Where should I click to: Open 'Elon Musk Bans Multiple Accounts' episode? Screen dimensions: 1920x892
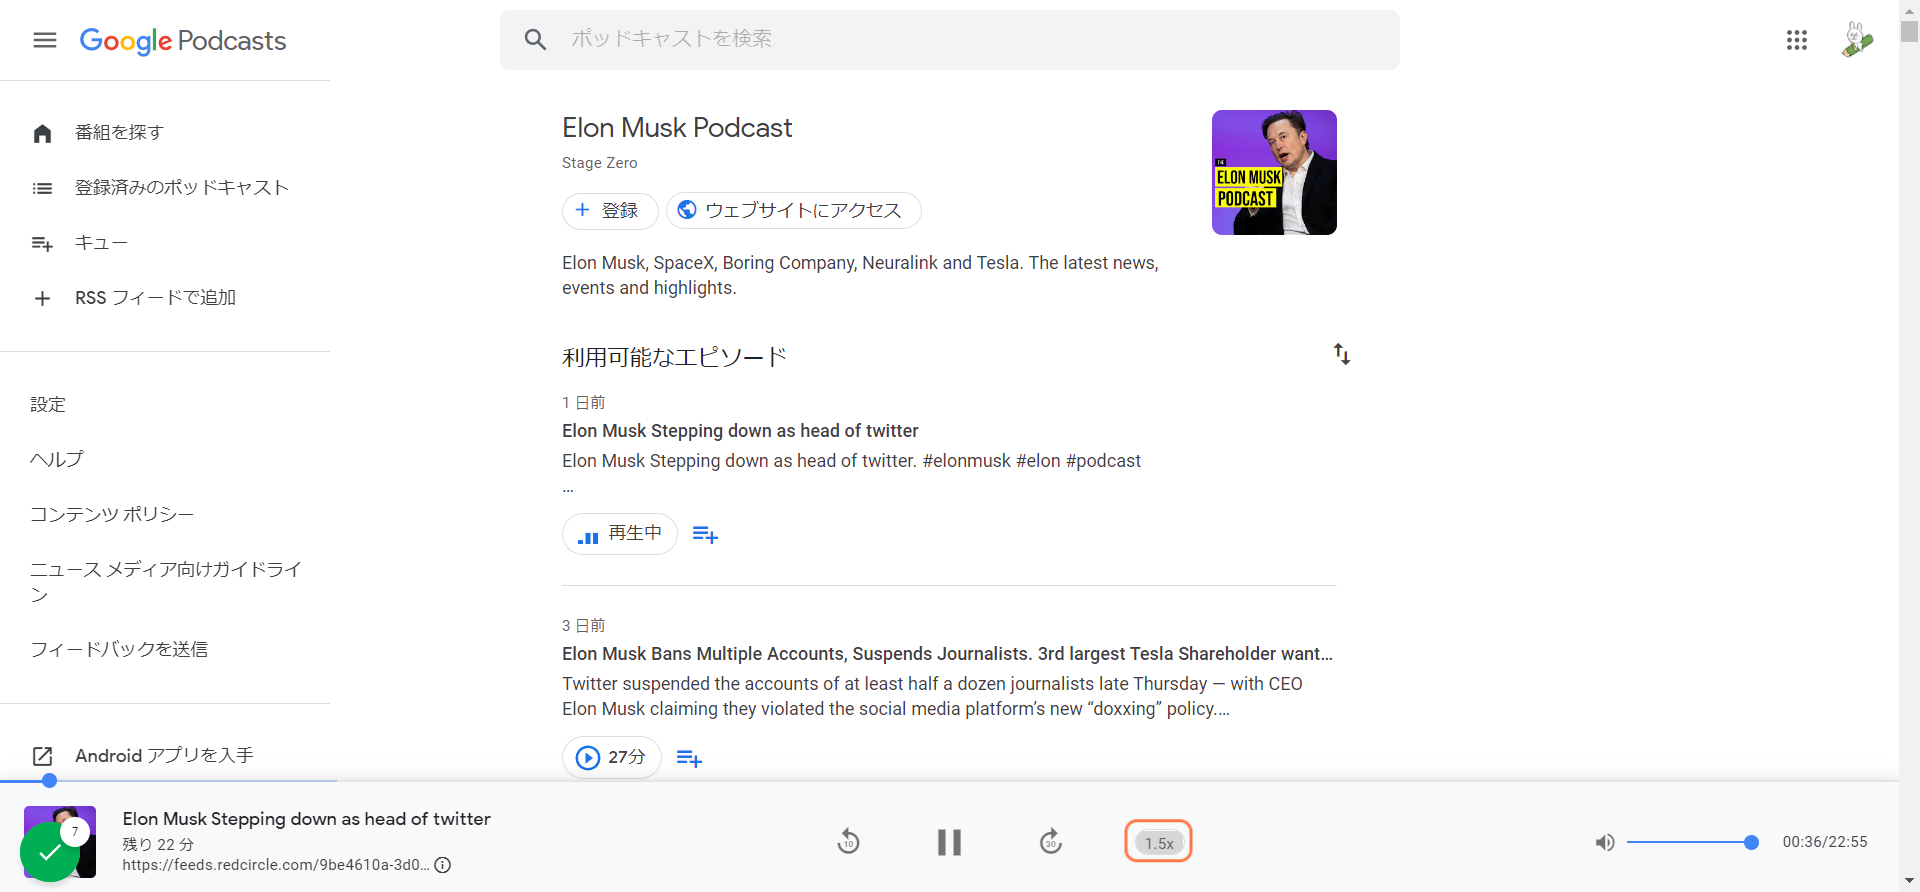pos(947,654)
